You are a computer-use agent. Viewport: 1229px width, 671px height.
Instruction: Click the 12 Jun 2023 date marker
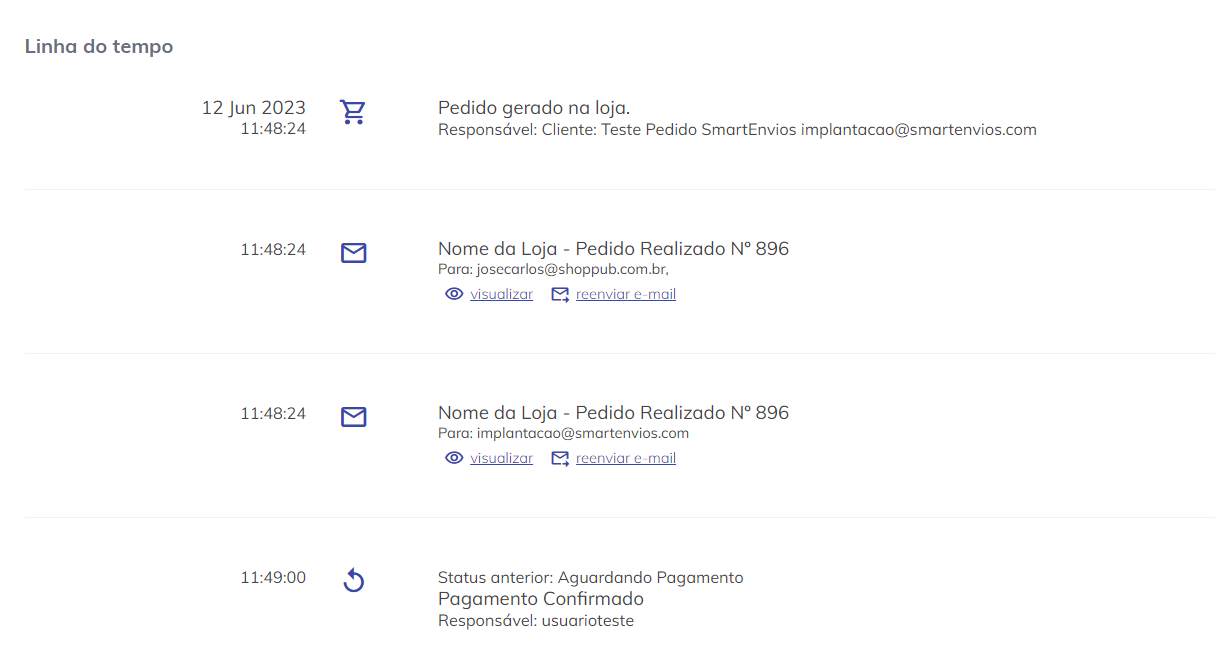pyautogui.click(x=254, y=108)
